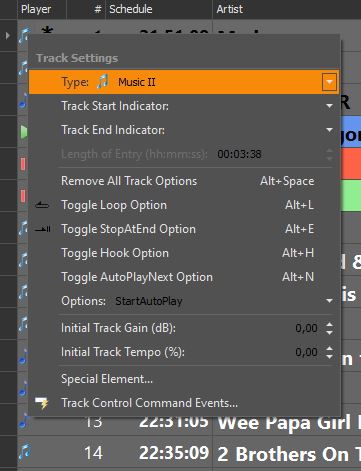This screenshot has height=471, width=361.
Task: Expand Track Start Indicator dropdown
Action: tap(329, 106)
